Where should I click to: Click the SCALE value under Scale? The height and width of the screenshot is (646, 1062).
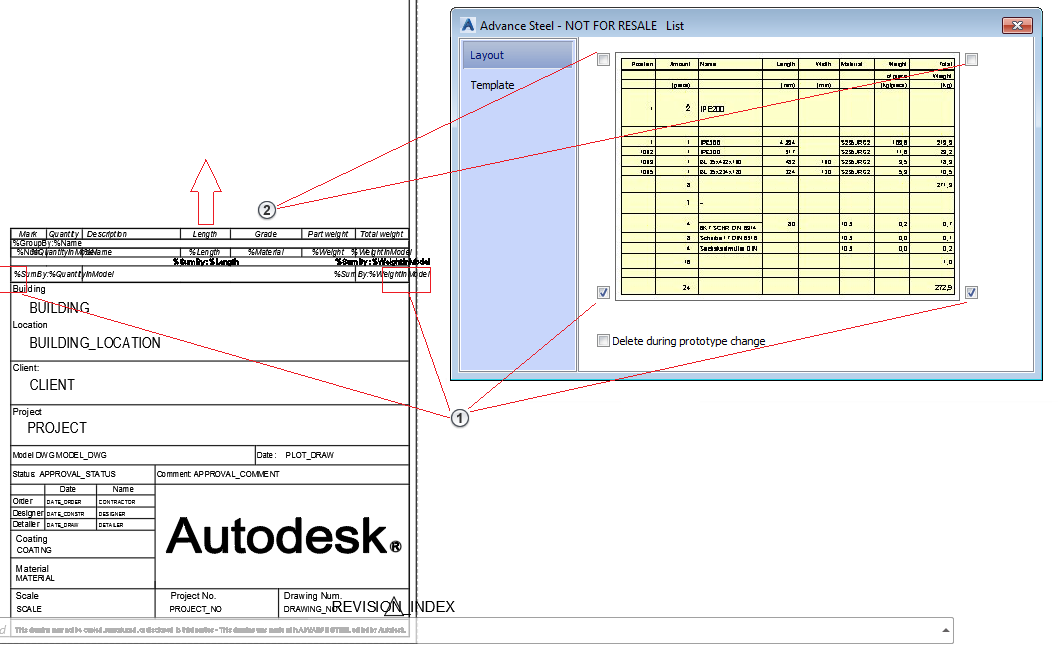29,609
